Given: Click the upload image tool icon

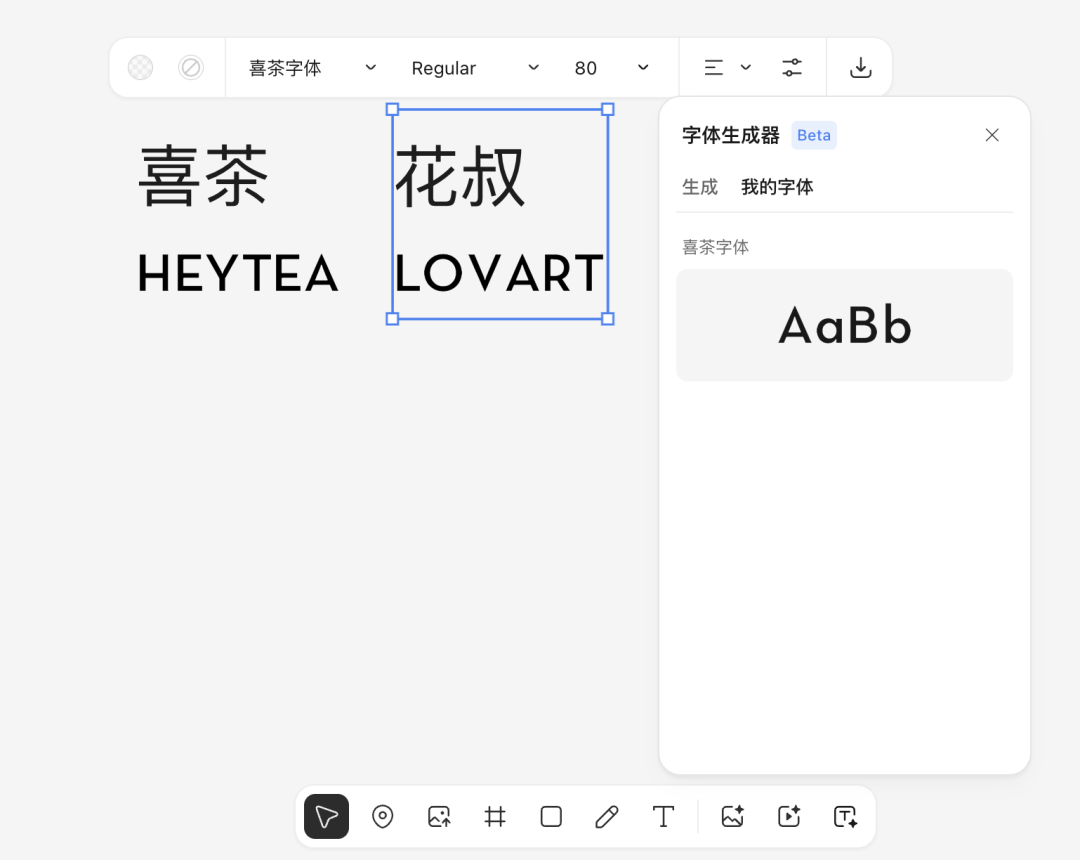Looking at the screenshot, I should pyautogui.click(x=439, y=817).
